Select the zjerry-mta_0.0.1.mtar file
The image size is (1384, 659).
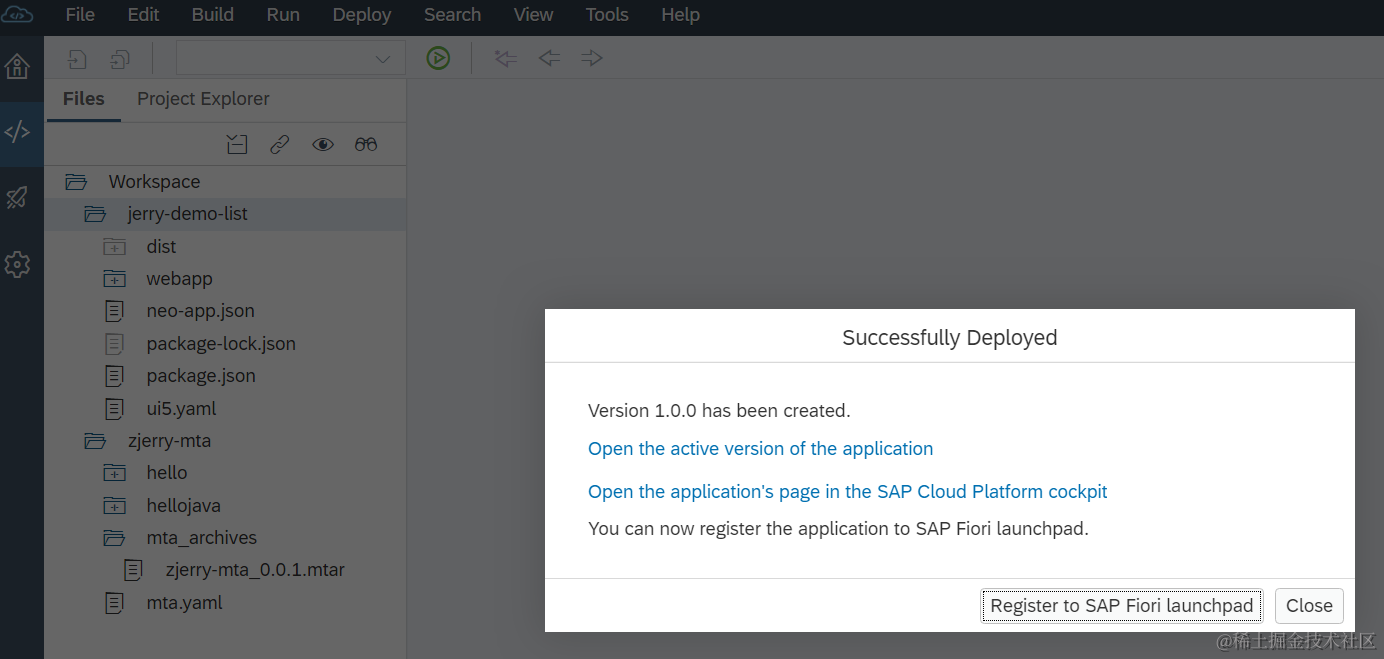255,570
